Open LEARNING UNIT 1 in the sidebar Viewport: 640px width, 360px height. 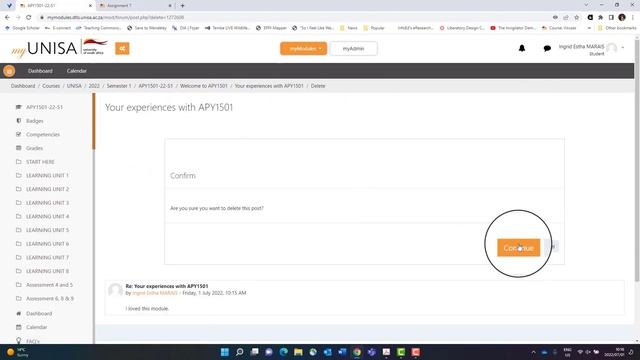tap(47, 176)
